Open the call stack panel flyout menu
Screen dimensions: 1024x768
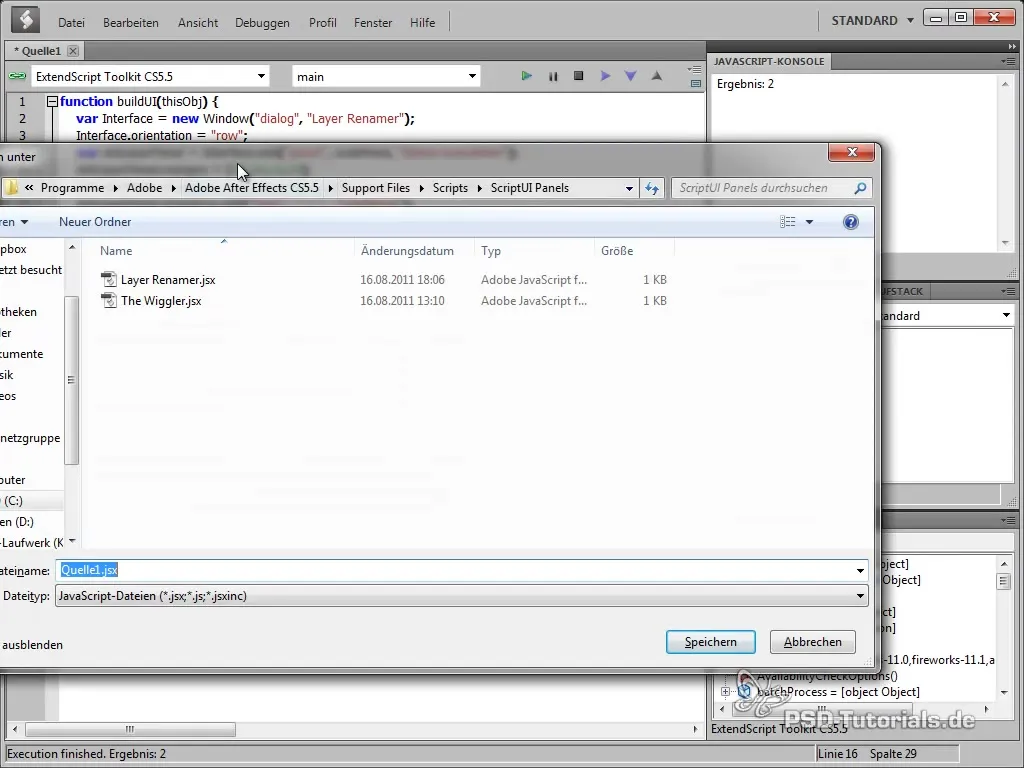coord(1009,291)
